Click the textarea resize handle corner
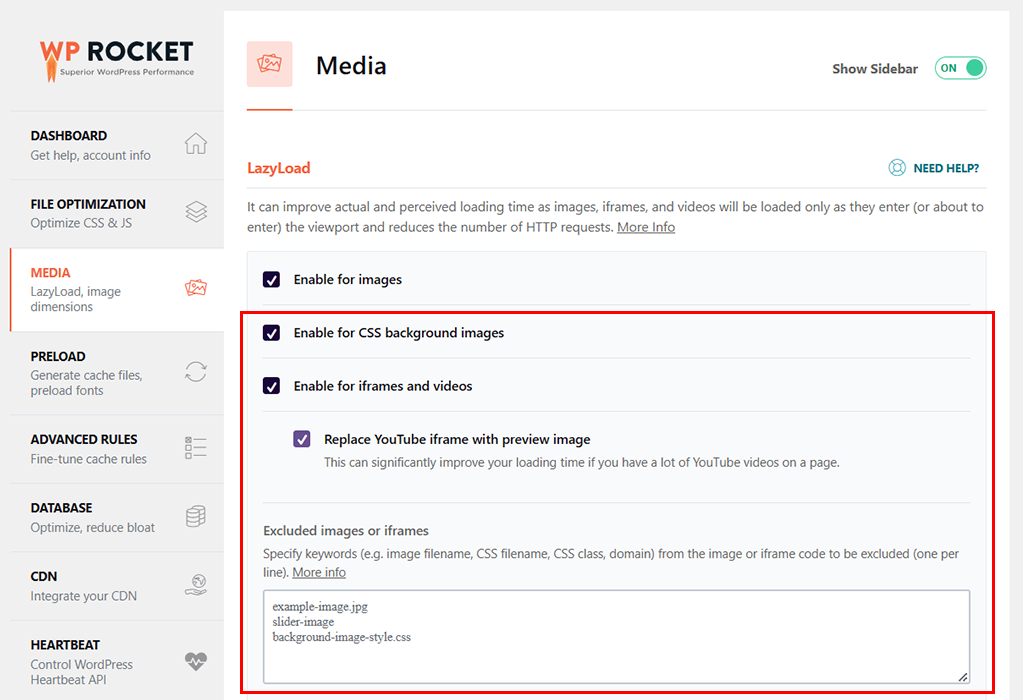The image size is (1024, 700). coord(963,677)
